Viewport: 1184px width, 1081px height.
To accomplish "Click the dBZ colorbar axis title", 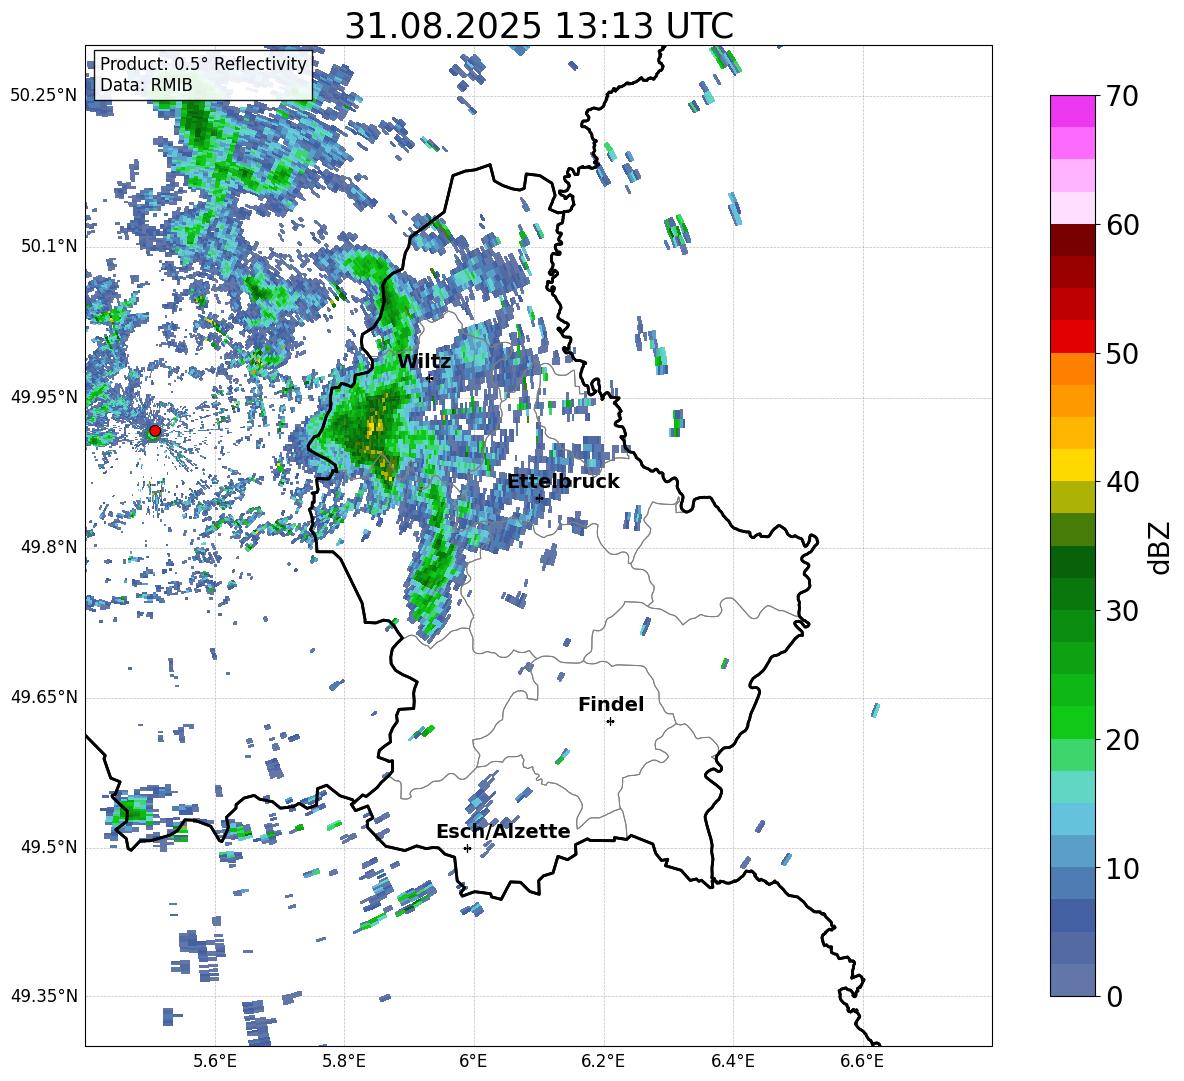I will [x=1161, y=547].
